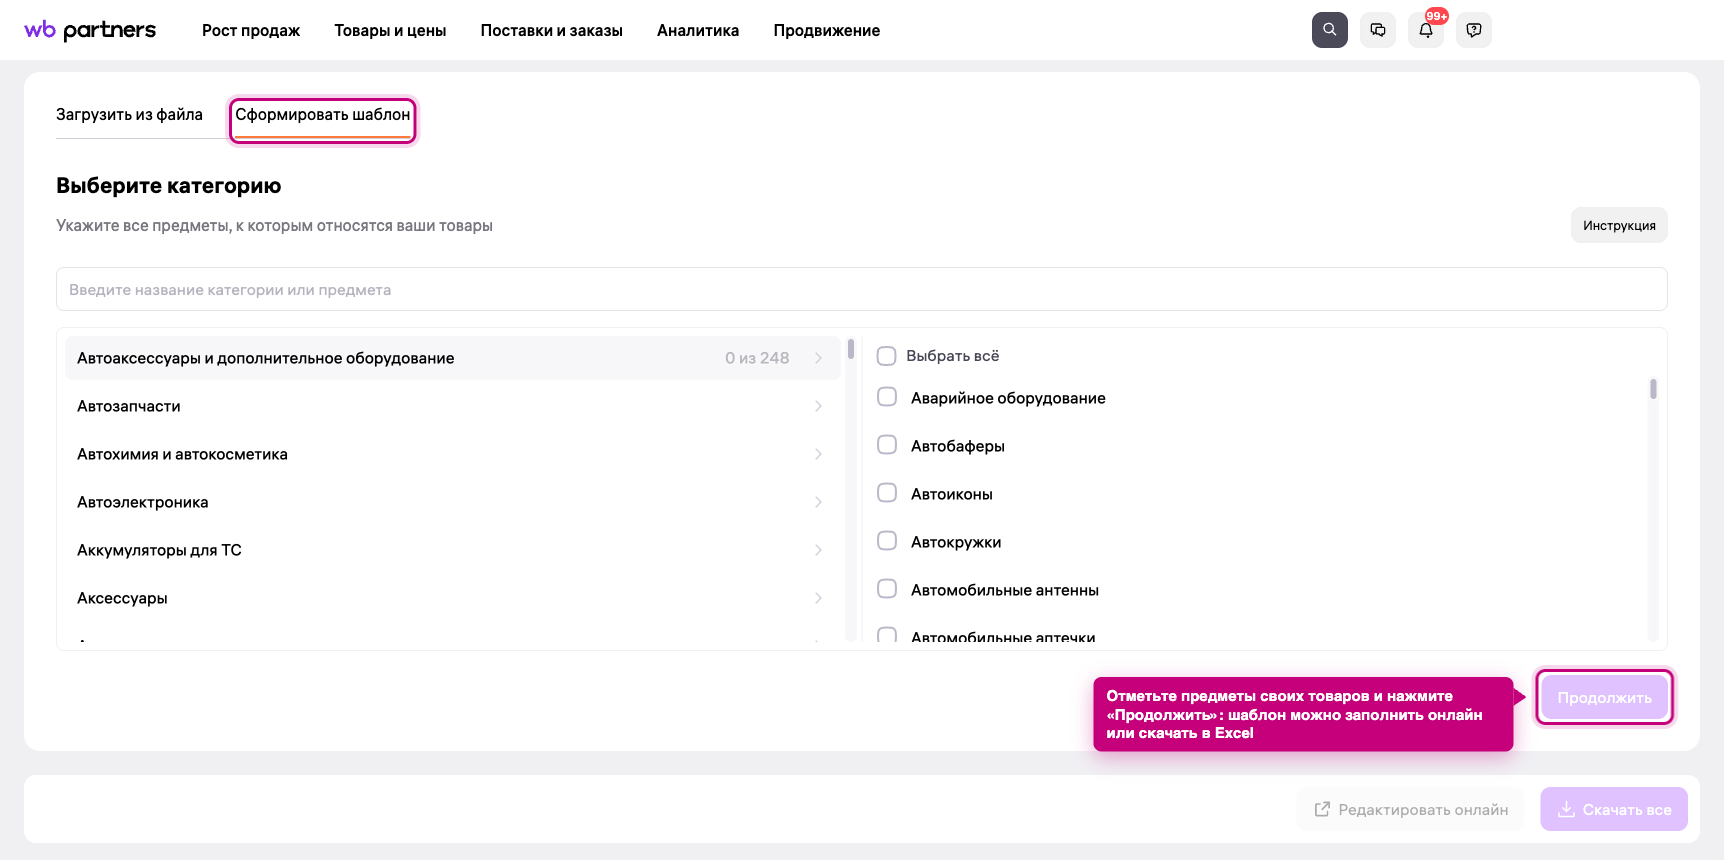Open the Продвижение menu

point(827,30)
